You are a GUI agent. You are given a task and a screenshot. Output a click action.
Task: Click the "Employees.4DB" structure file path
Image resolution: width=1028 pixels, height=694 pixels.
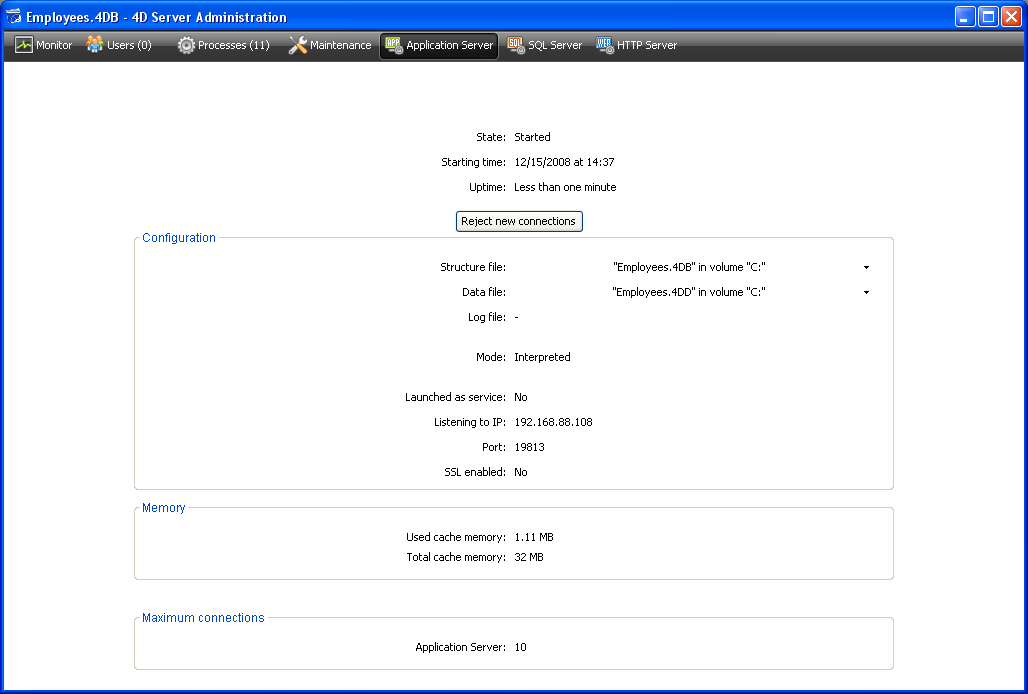click(x=689, y=267)
